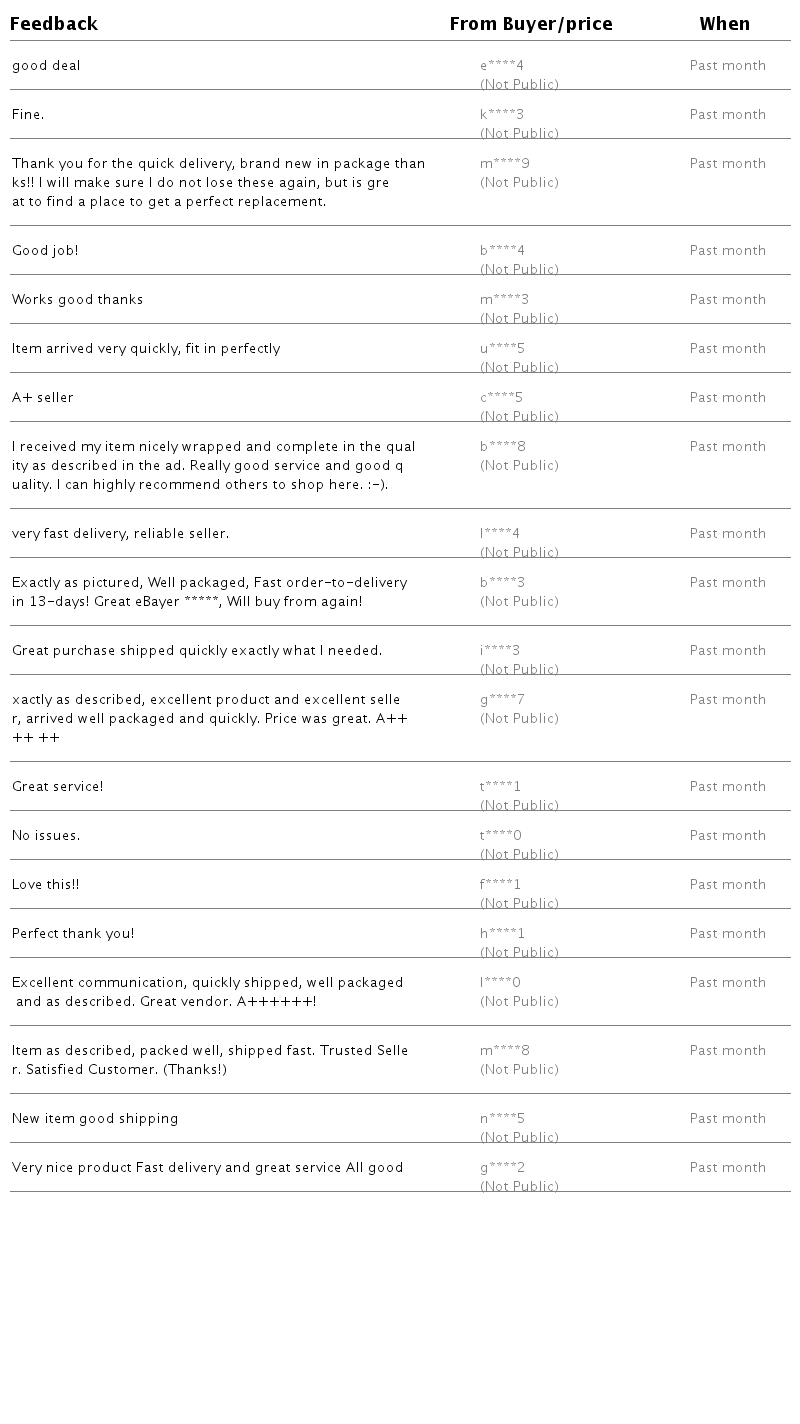Screen dimensions: 800x1424
Task: Click the Feedback column header
Action: coord(54,24)
